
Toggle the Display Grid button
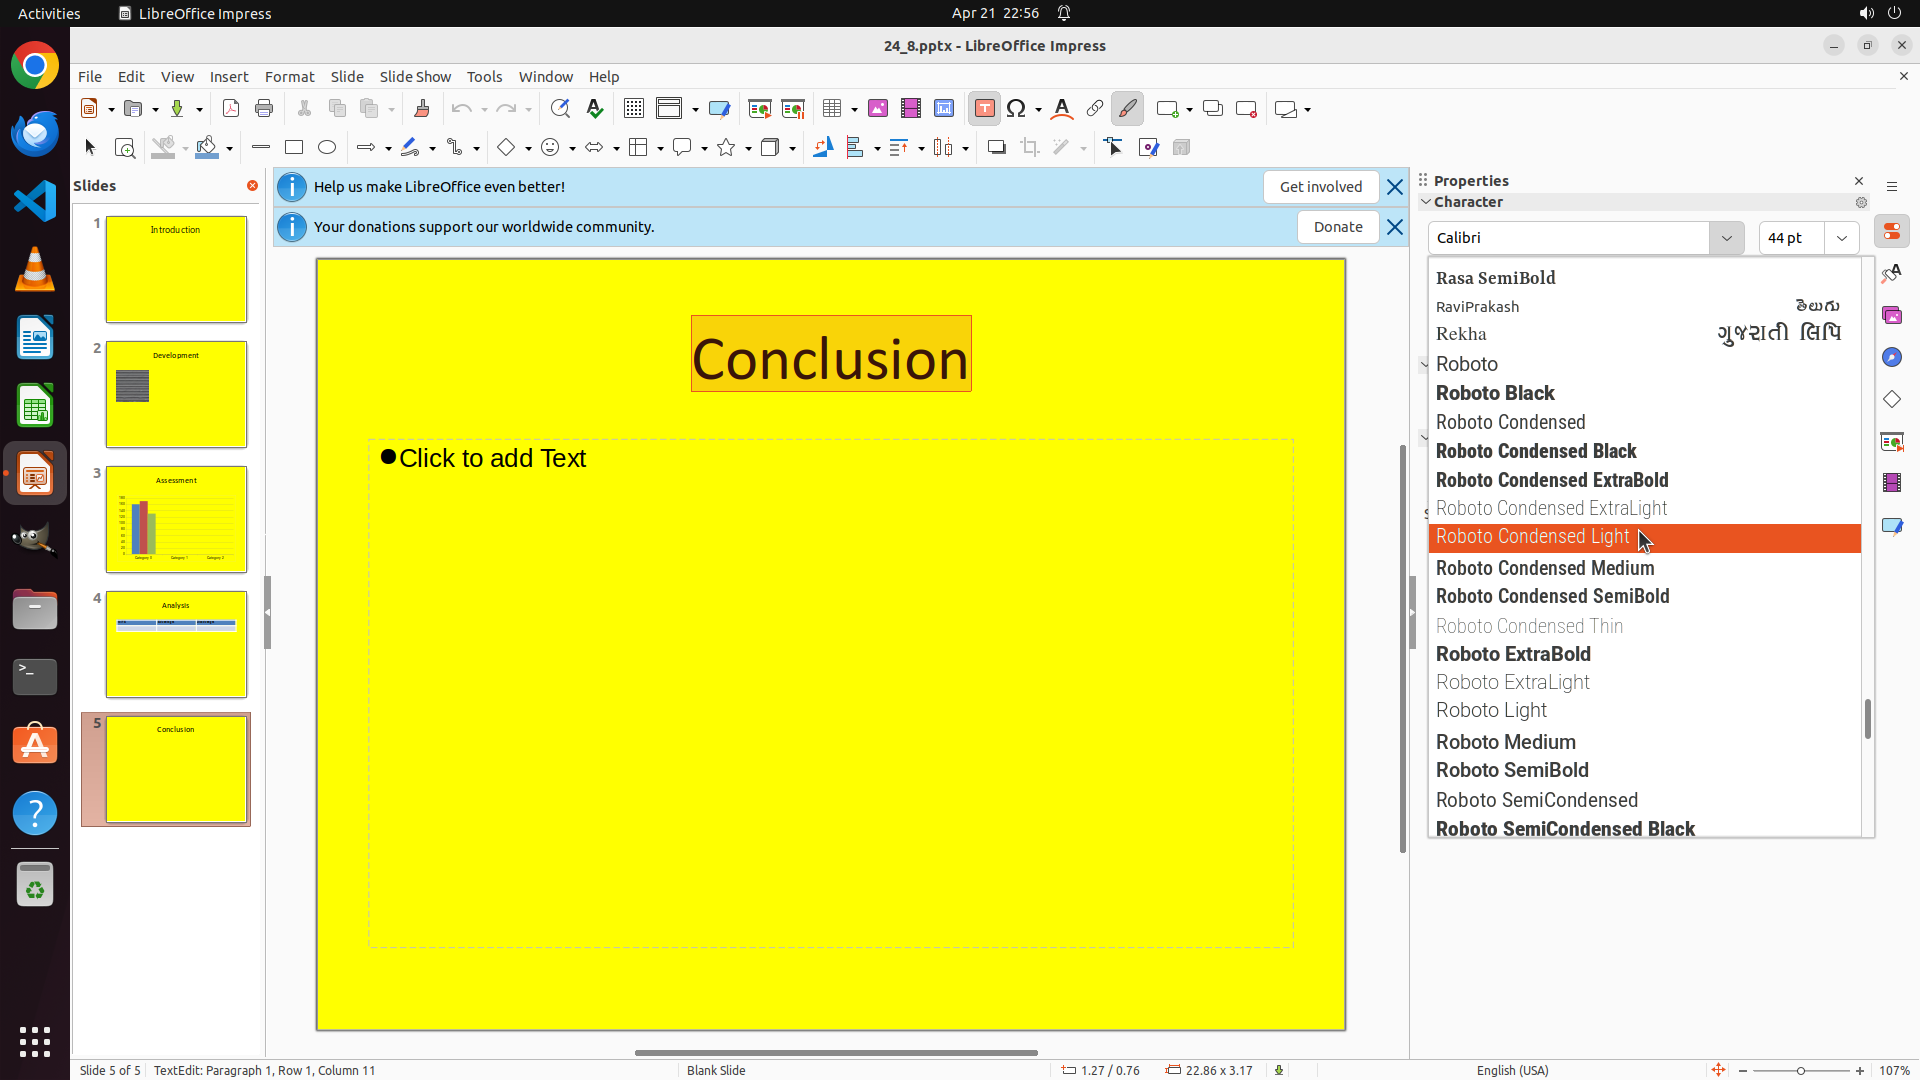point(634,109)
